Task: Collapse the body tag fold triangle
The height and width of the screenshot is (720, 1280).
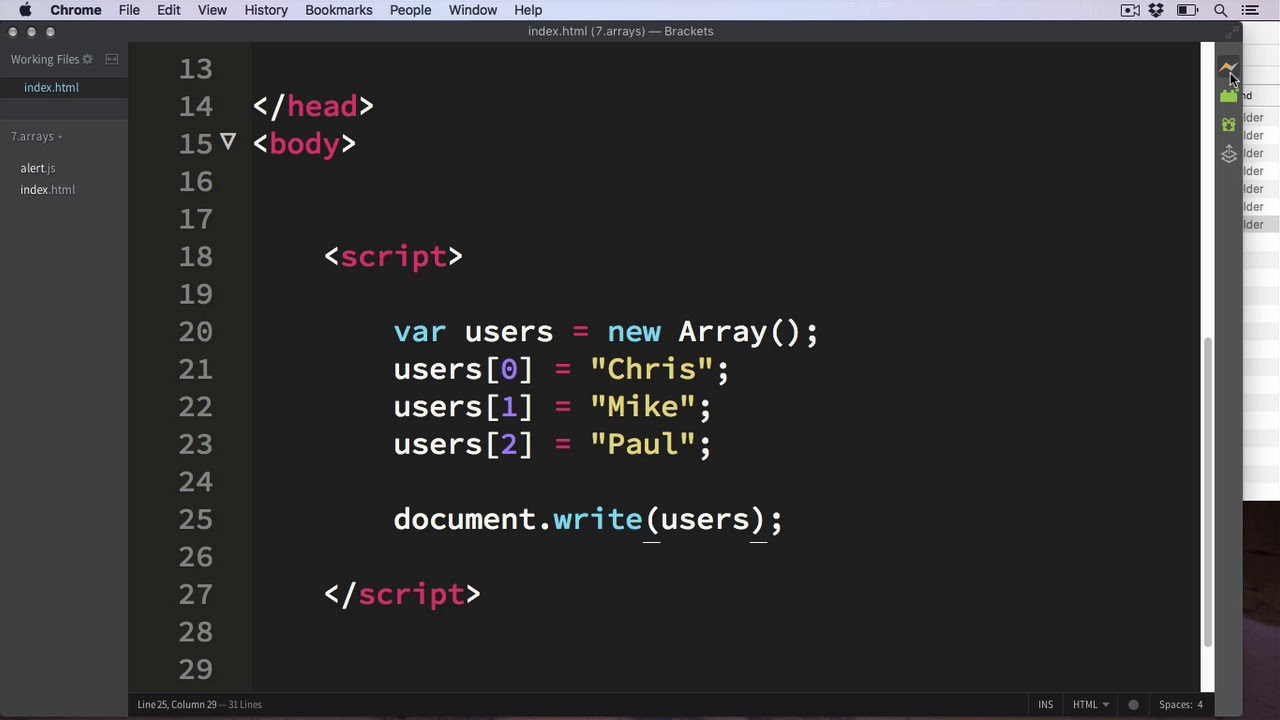Action: pyautogui.click(x=228, y=143)
